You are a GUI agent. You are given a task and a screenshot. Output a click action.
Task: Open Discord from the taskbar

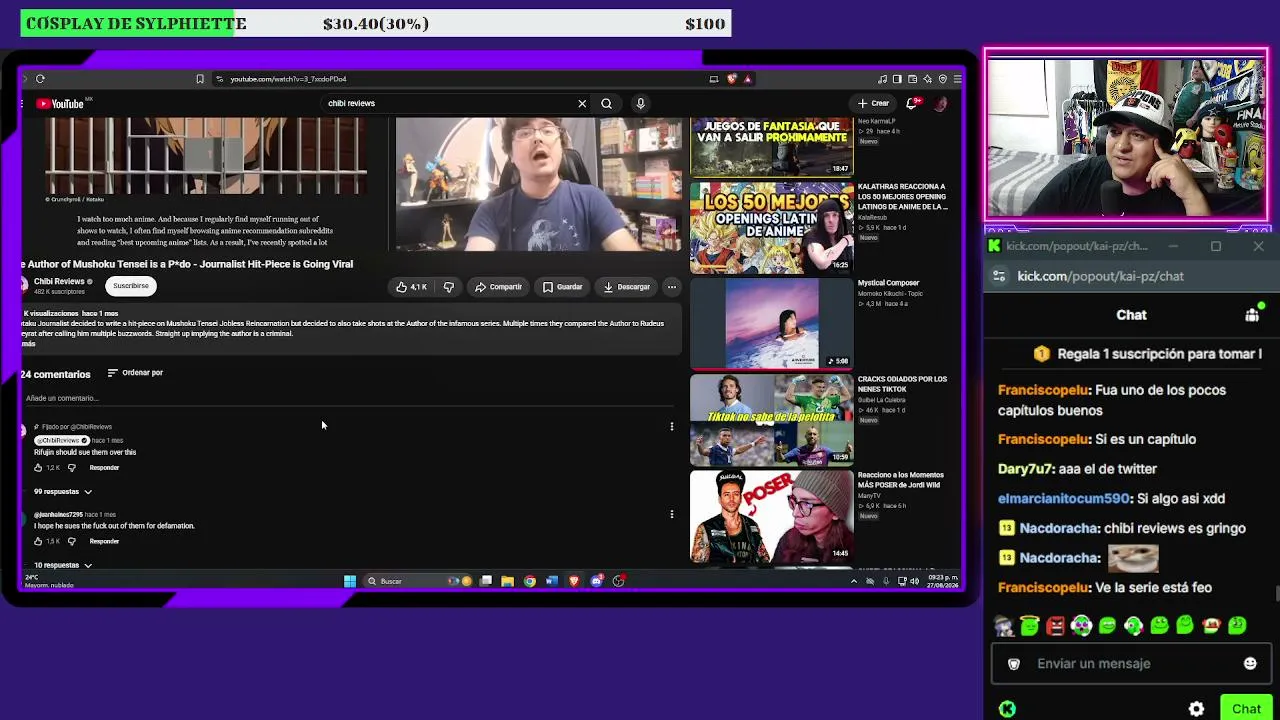[x=596, y=581]
